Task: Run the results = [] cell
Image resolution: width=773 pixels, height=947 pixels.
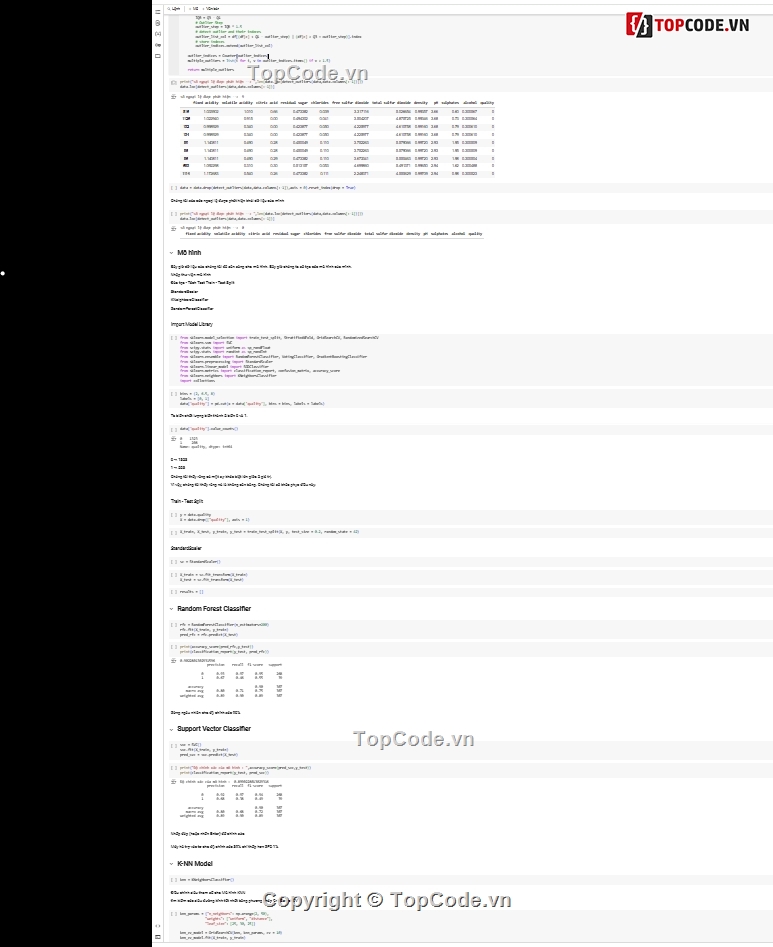Action: pos(174,592)
